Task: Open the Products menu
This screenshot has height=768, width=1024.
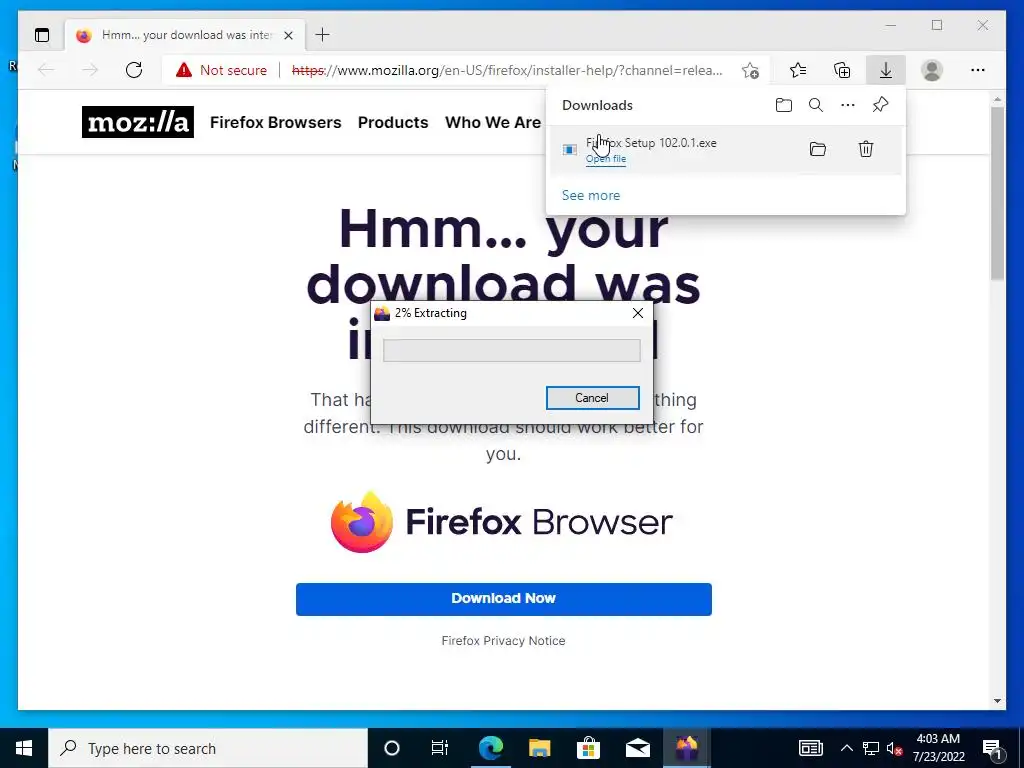Action: coord(393,122)
